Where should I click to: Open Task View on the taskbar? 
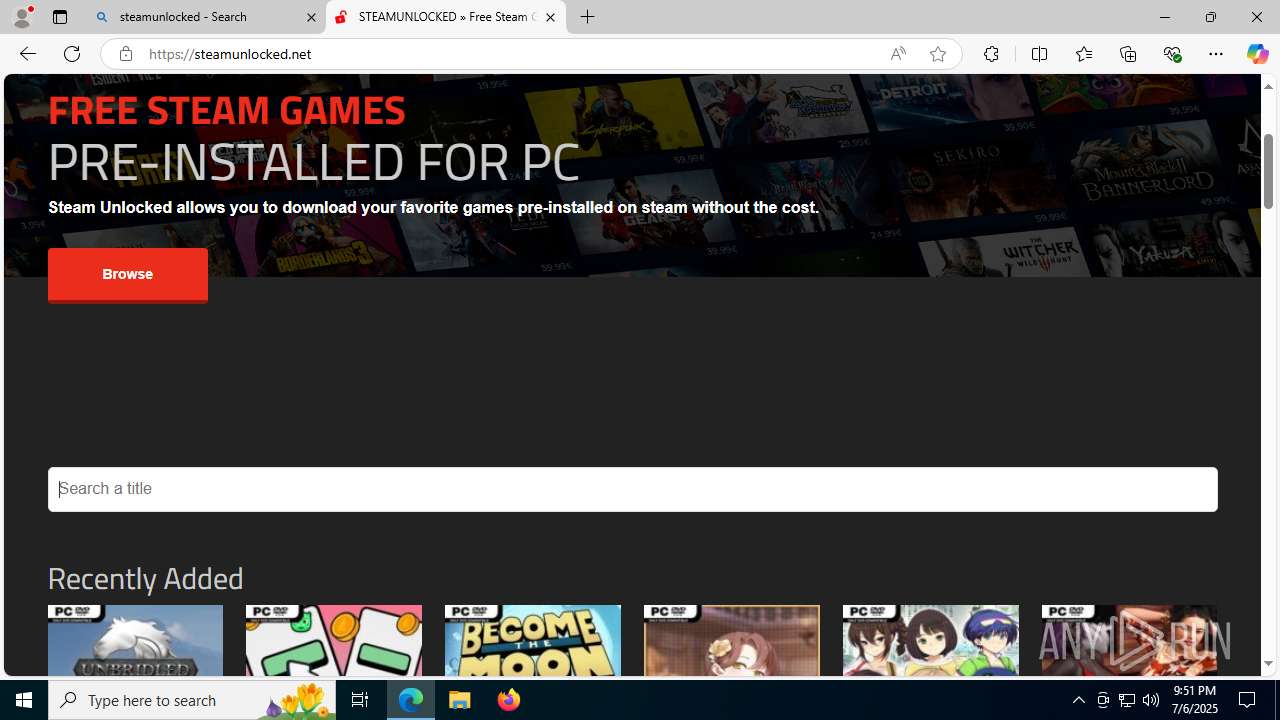tap(360, 700)
